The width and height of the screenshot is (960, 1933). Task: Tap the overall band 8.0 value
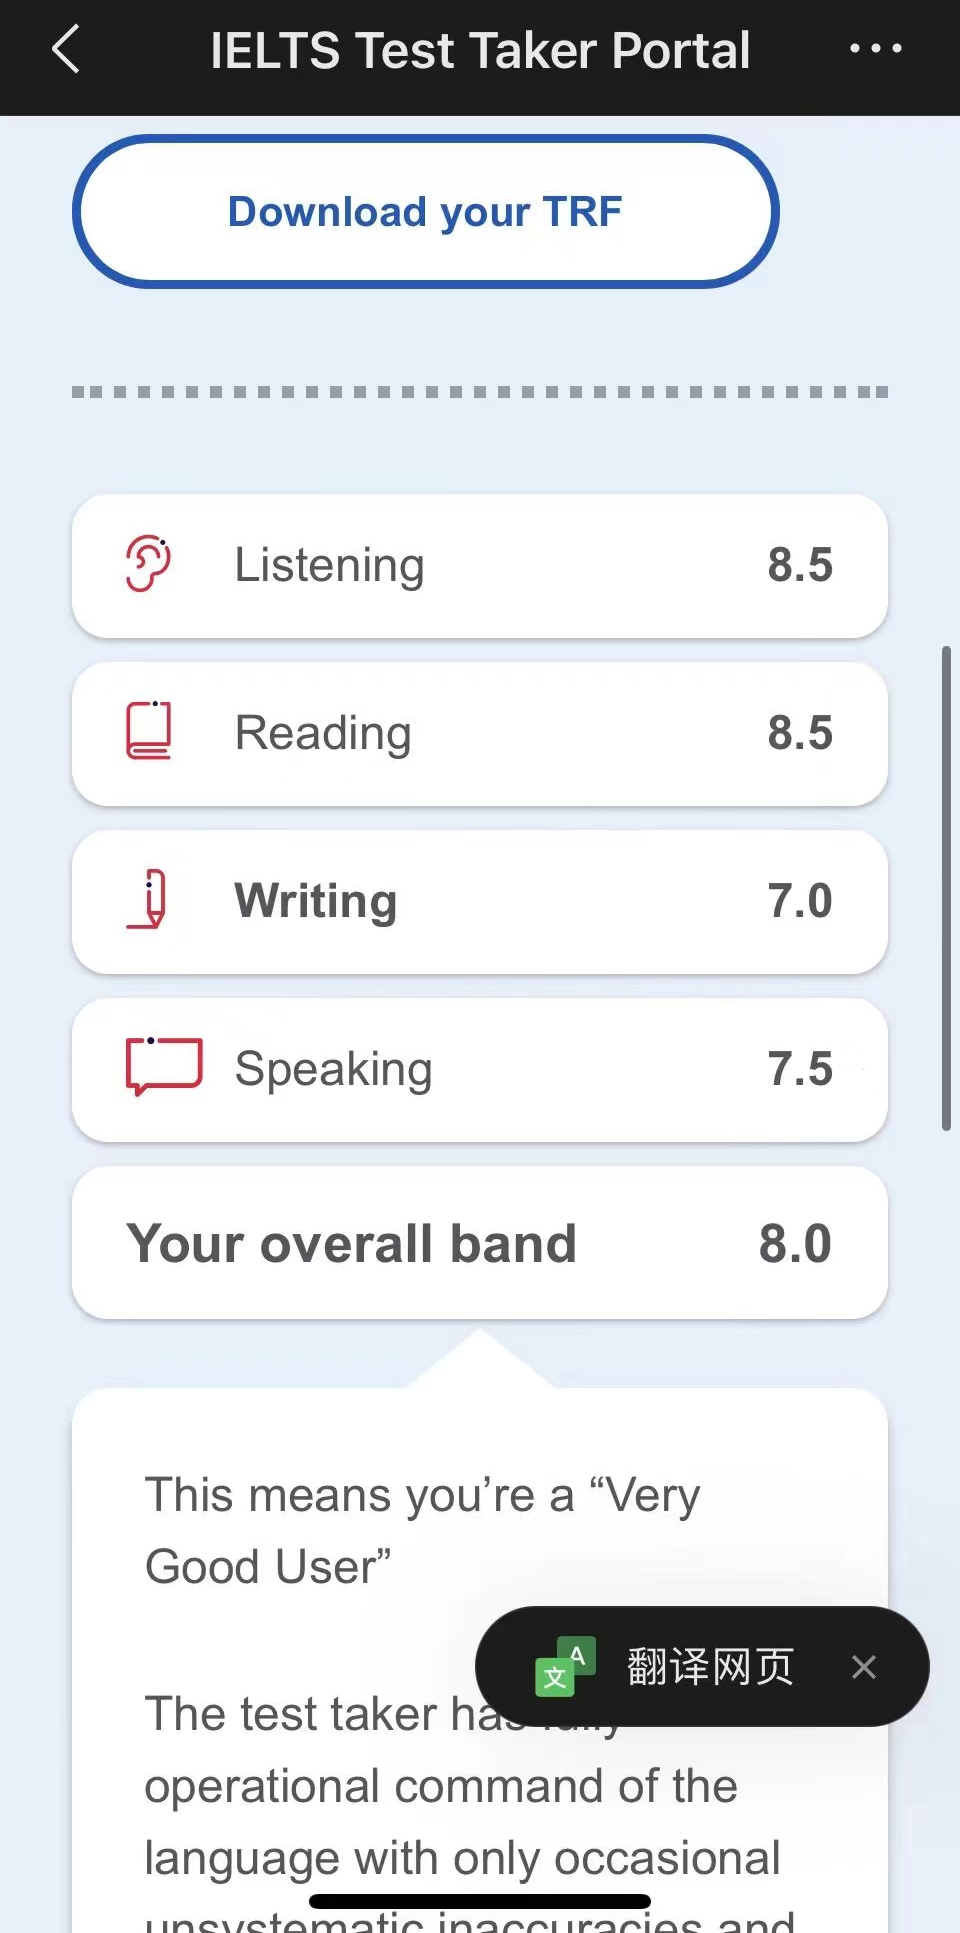(795, 1244)
